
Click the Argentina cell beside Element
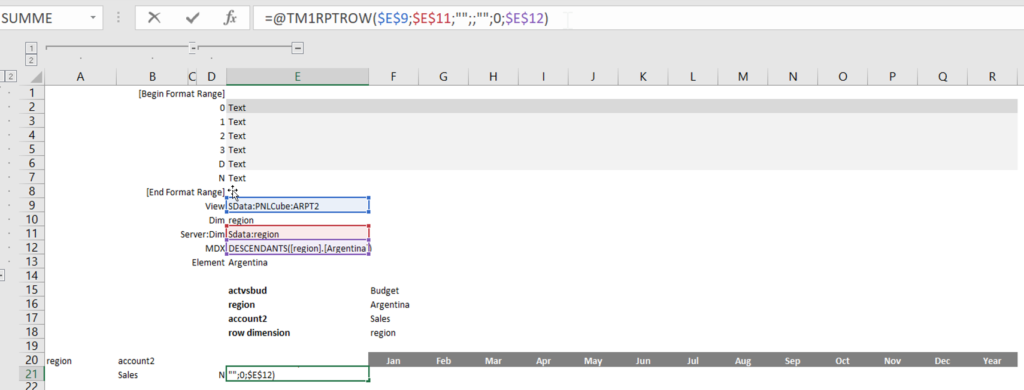(297, 263)
